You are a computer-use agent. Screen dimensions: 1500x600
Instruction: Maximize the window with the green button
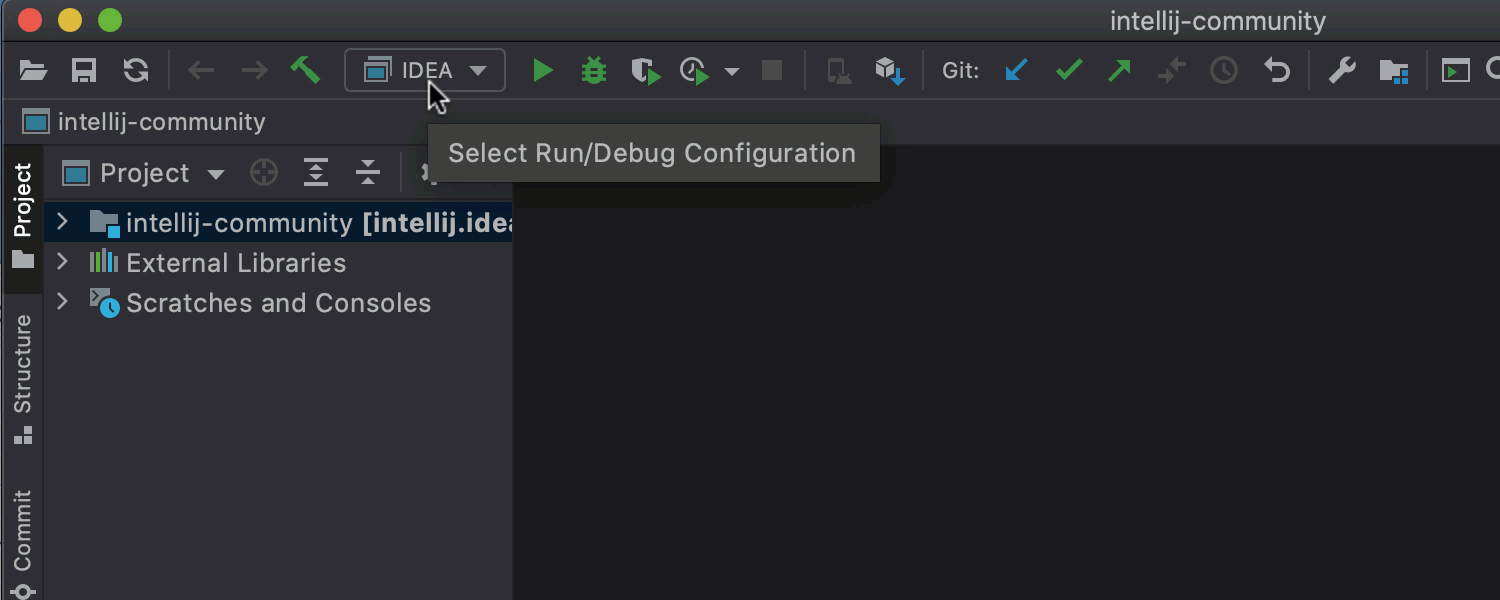pyautogui.click(x=110, y=19)
